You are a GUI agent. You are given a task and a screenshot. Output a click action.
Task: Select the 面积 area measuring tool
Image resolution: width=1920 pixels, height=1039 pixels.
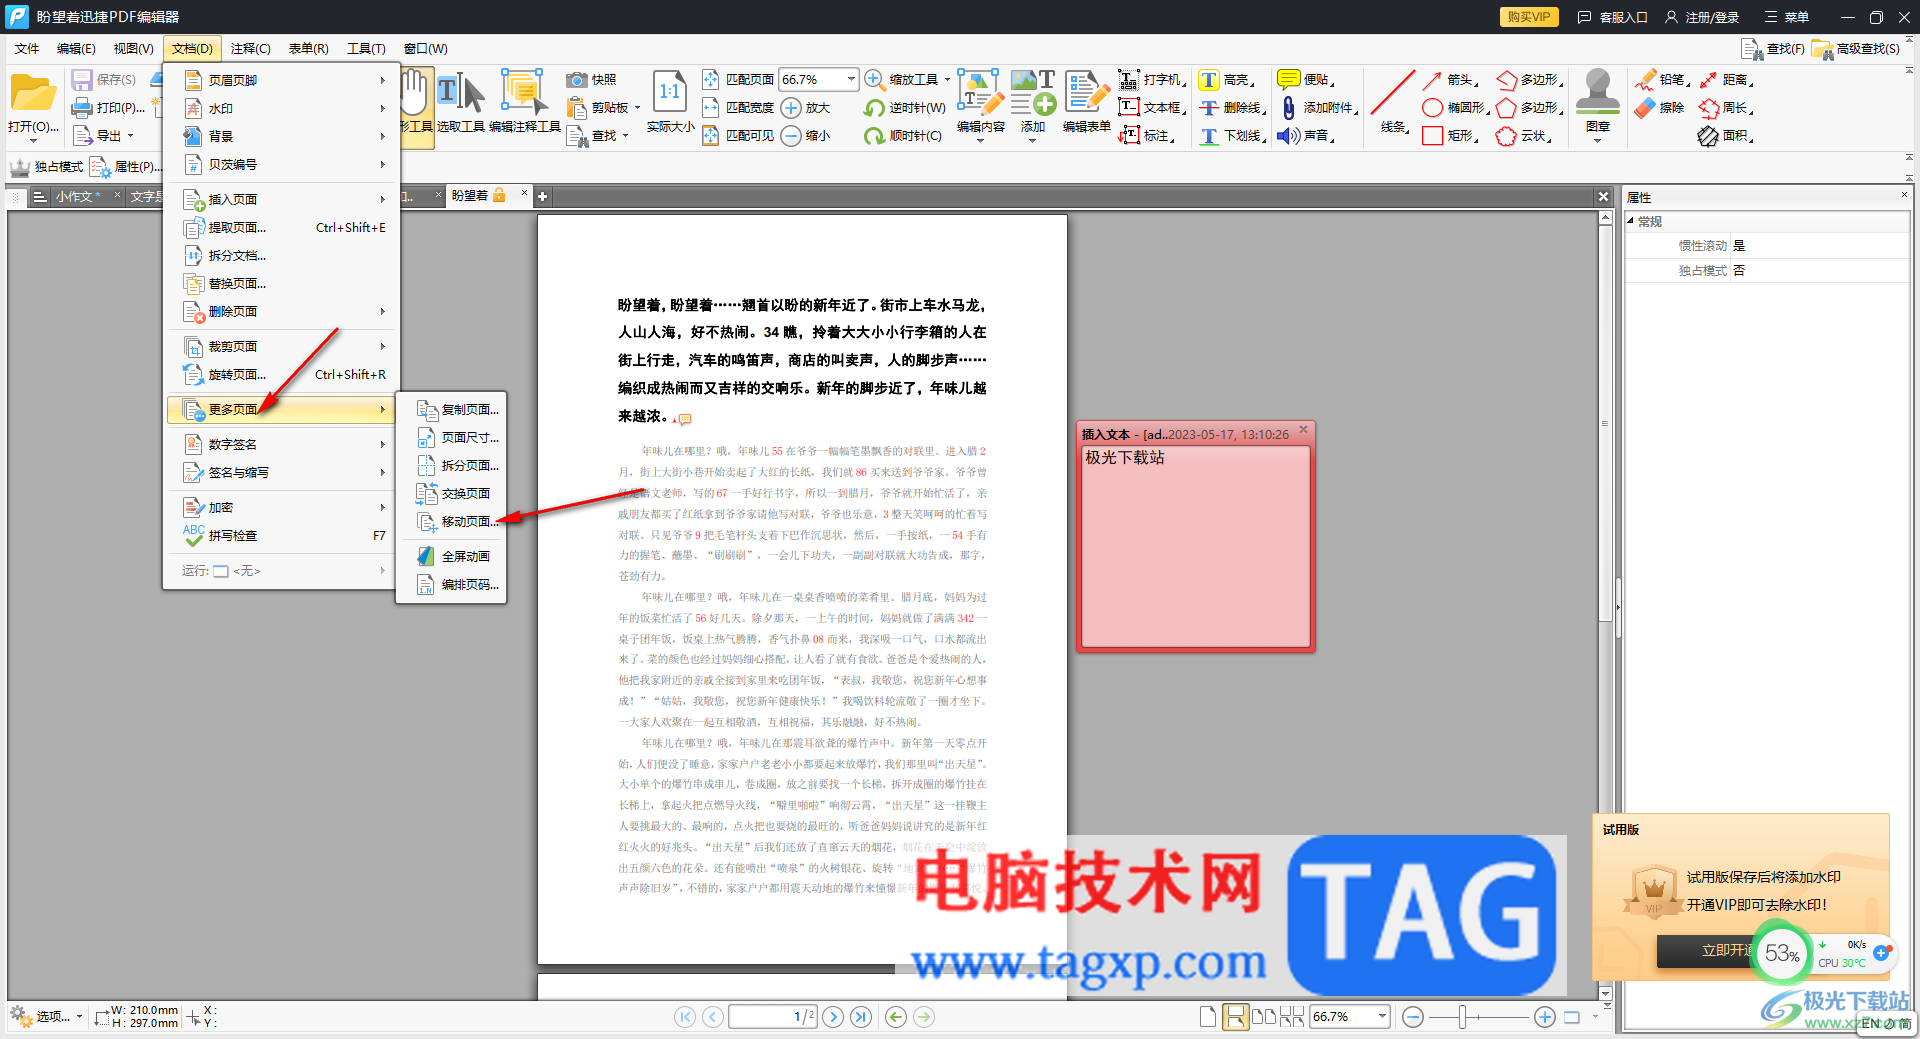tap(1726, 136)
